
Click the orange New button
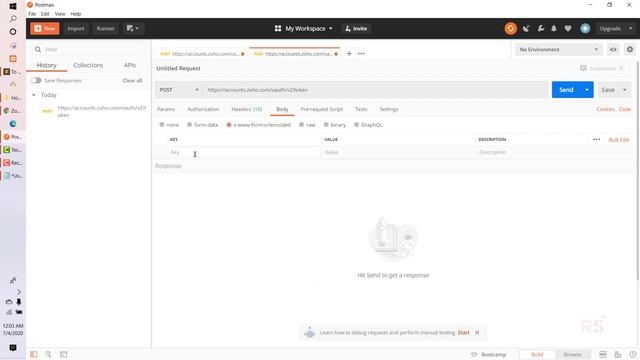[44, 29]
